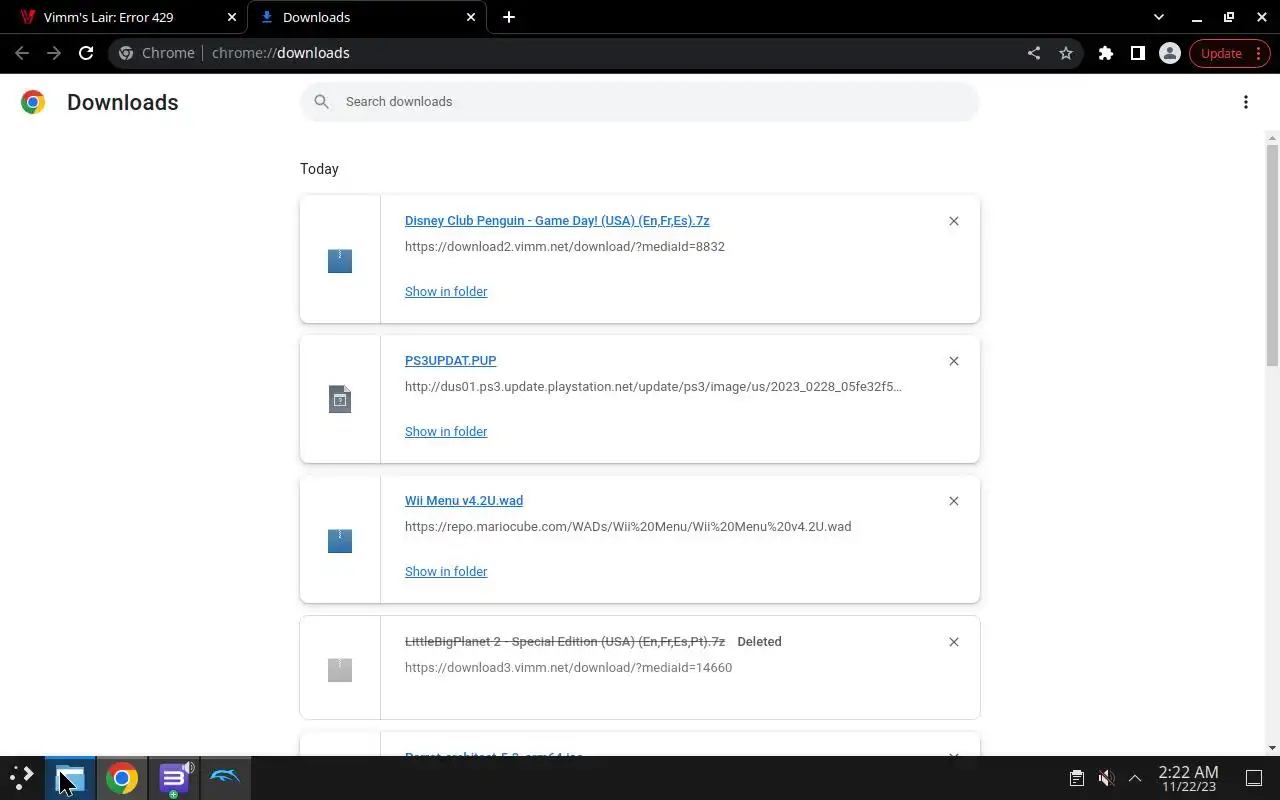Click the Today date heading
The height and width of the screenshot is (800, 1280).
[x=319, y=168]
